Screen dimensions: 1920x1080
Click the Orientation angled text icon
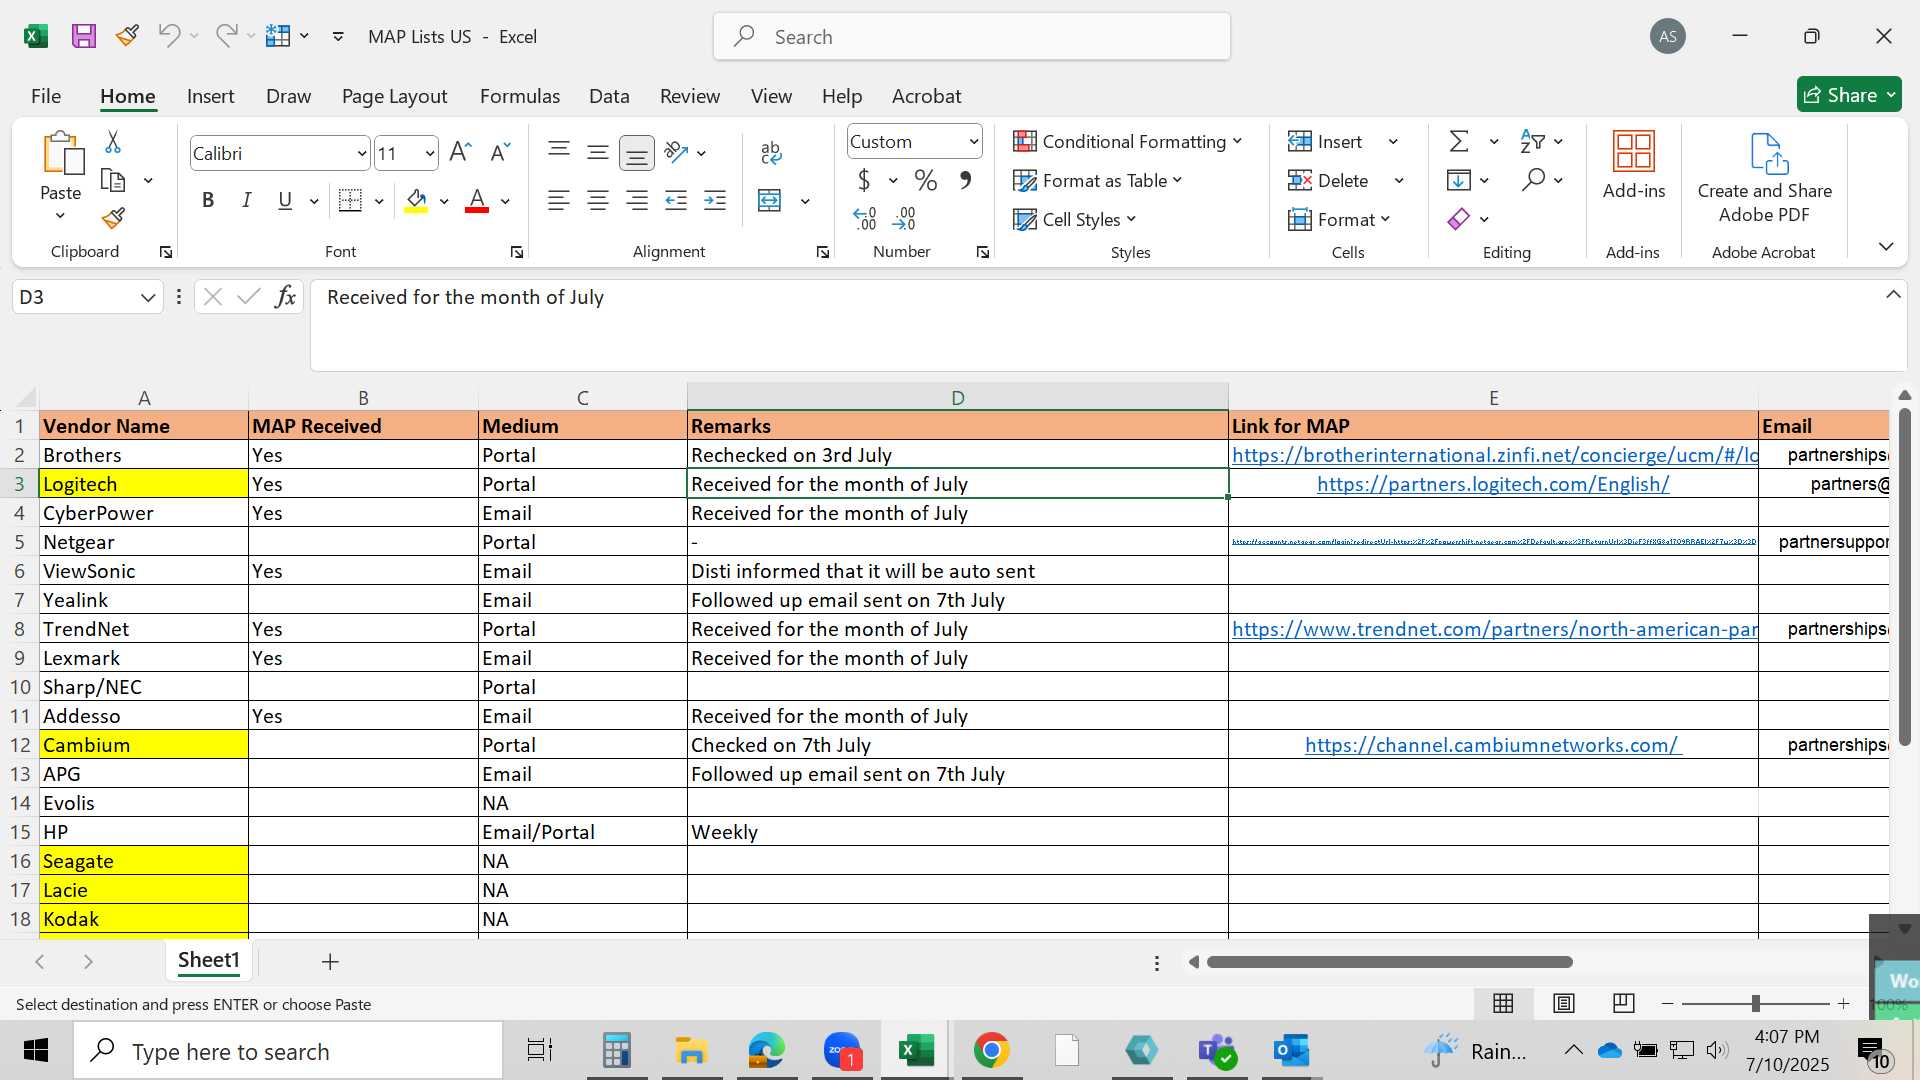click(677, 152)
